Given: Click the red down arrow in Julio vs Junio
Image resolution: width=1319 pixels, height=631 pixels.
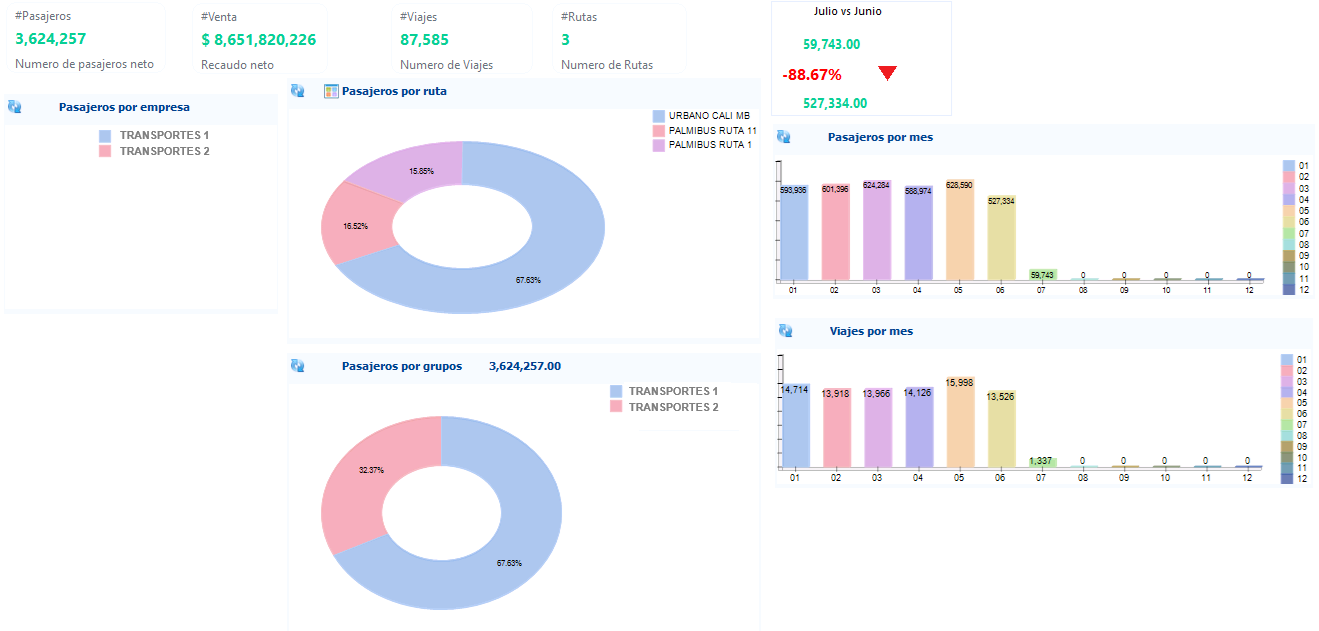Looking at the screenshot, I should tap(887, 73).
